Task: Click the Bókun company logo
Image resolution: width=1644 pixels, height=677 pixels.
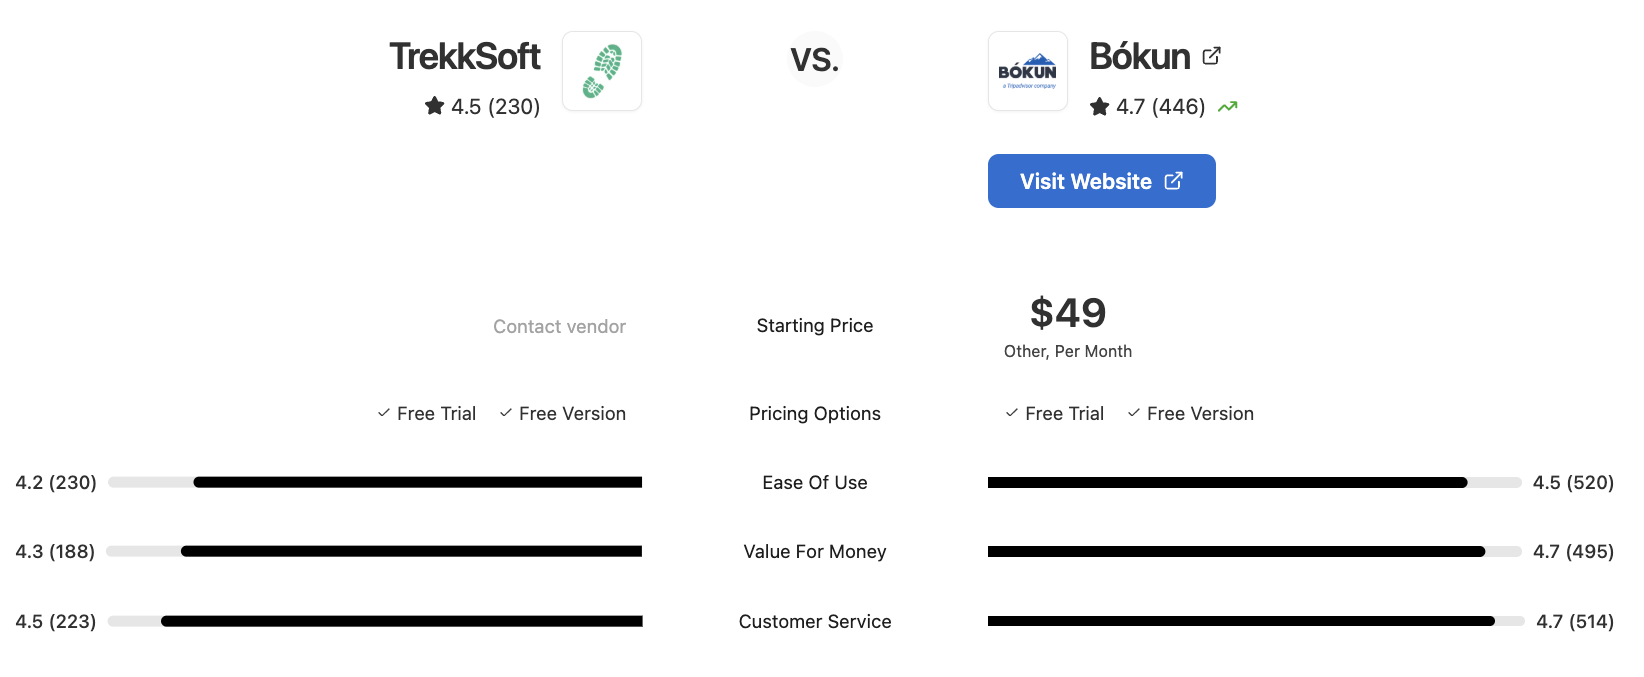Action: [x=1027, y=70]
